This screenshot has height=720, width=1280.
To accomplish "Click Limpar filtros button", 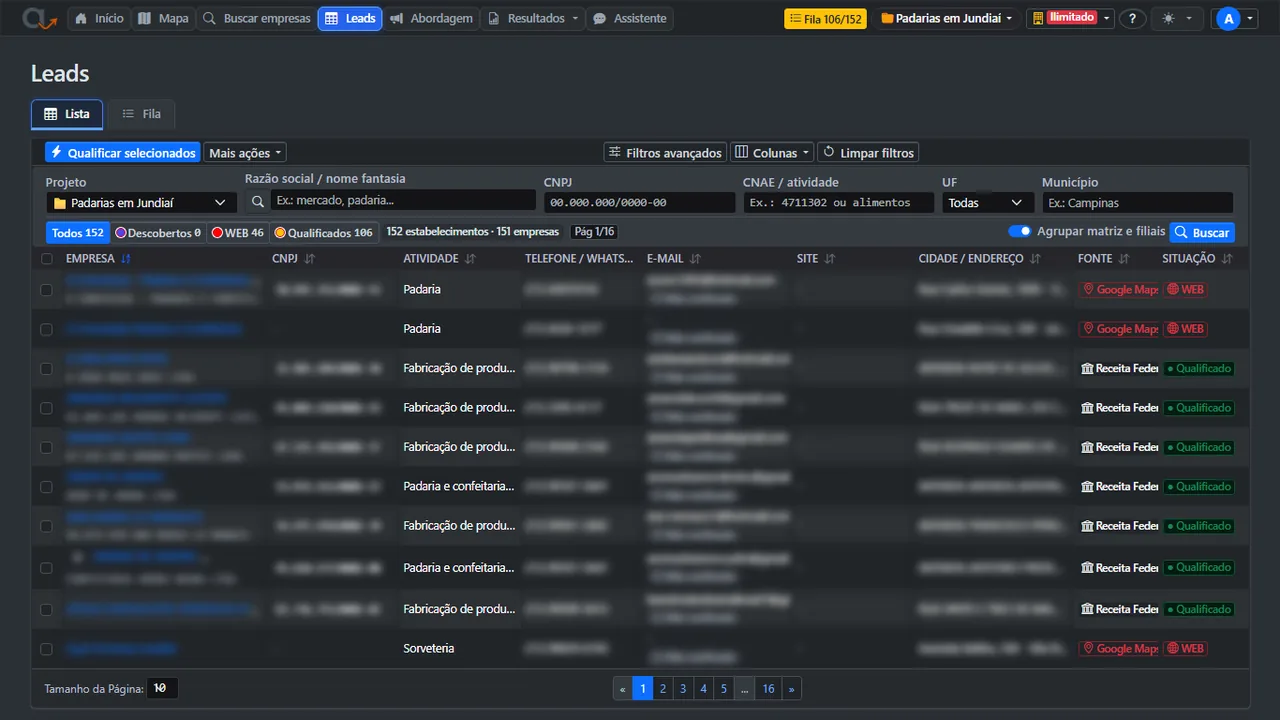I will pyautogui.click(x=868, y=153).
